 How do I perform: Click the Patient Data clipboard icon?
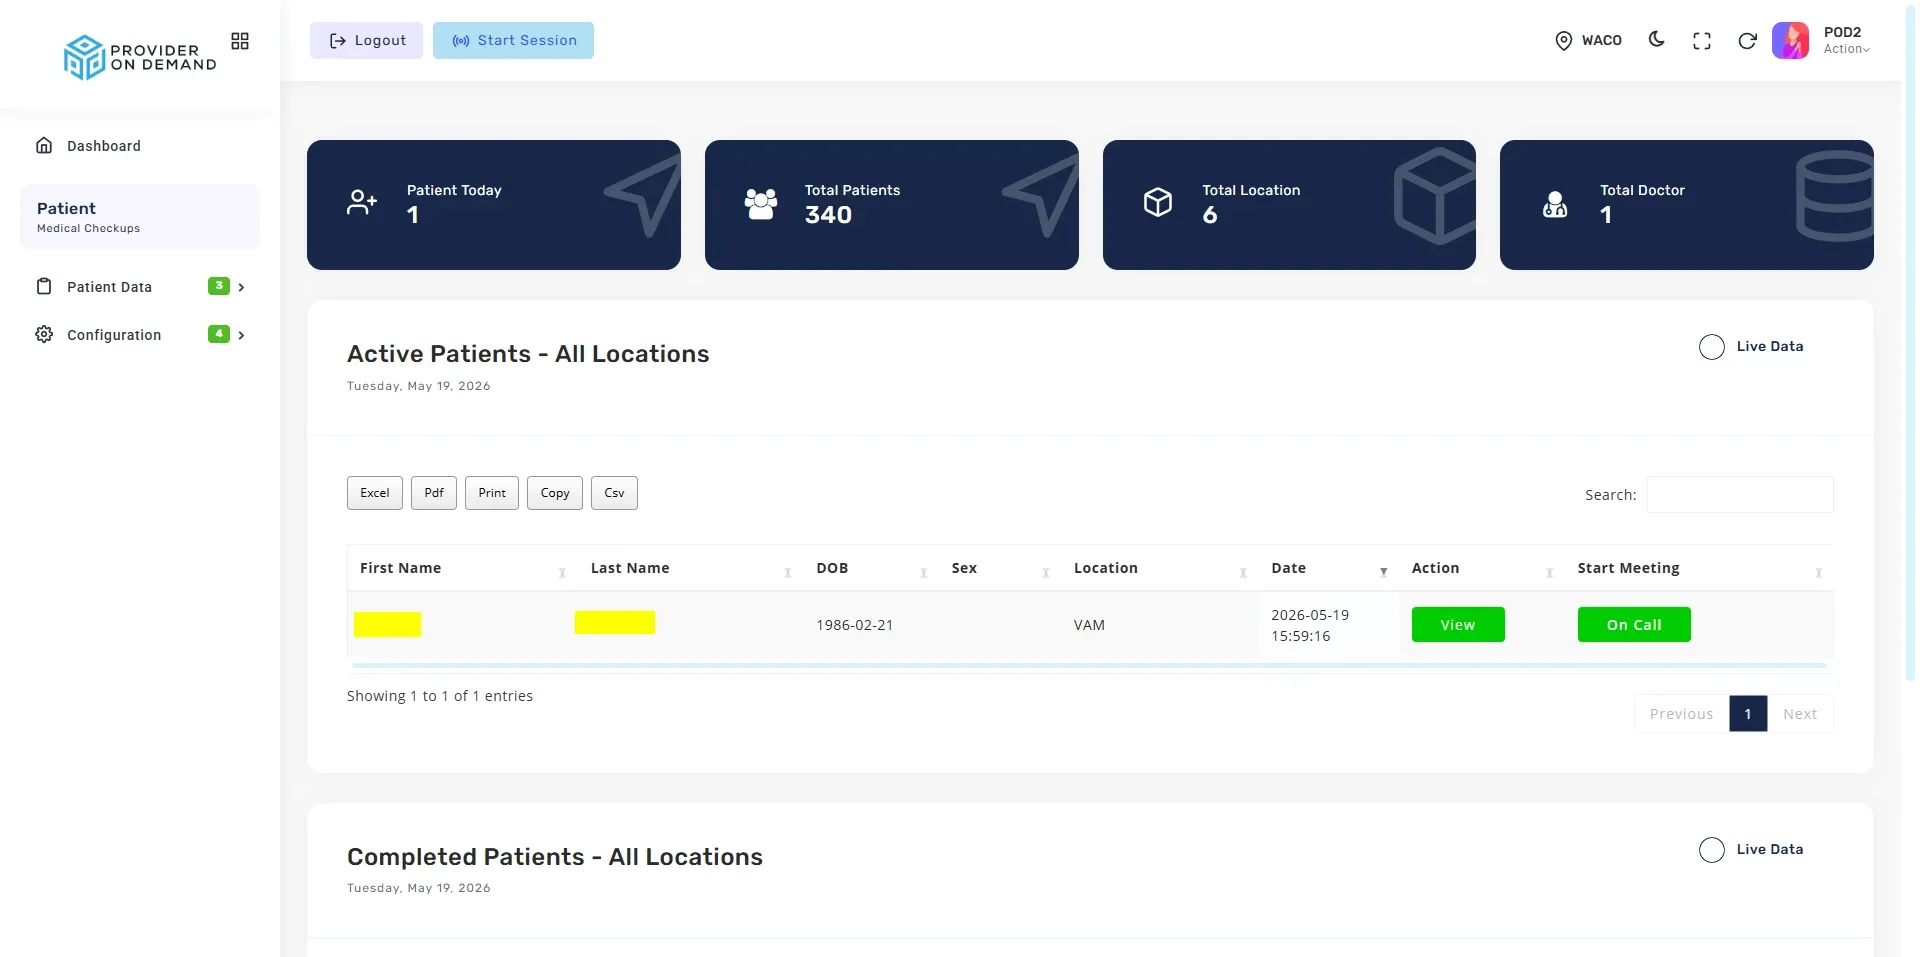pyautogui.click(x=44, y=287)
